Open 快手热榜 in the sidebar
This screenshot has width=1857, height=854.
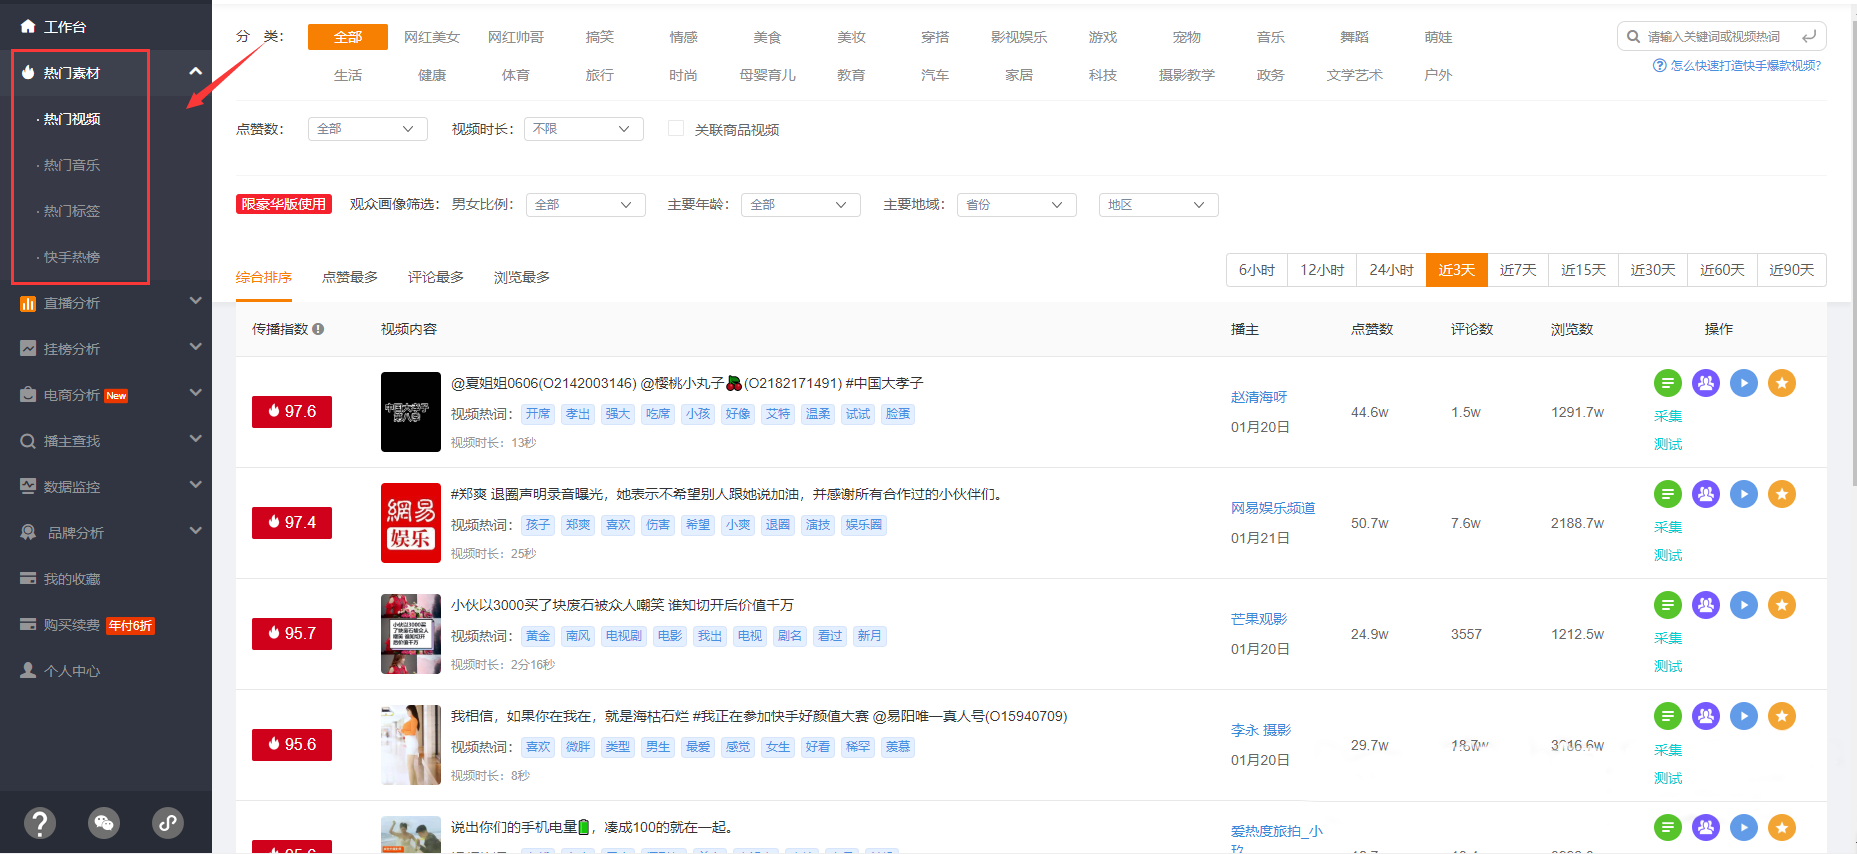pos(72,257)
